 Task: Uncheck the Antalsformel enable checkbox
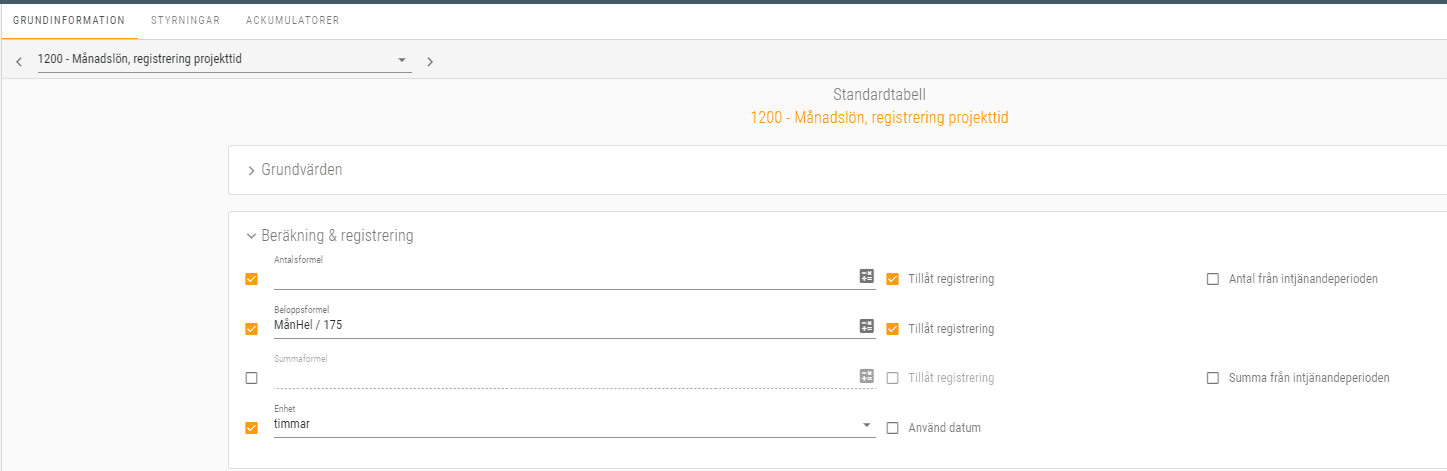pos(251,279)
